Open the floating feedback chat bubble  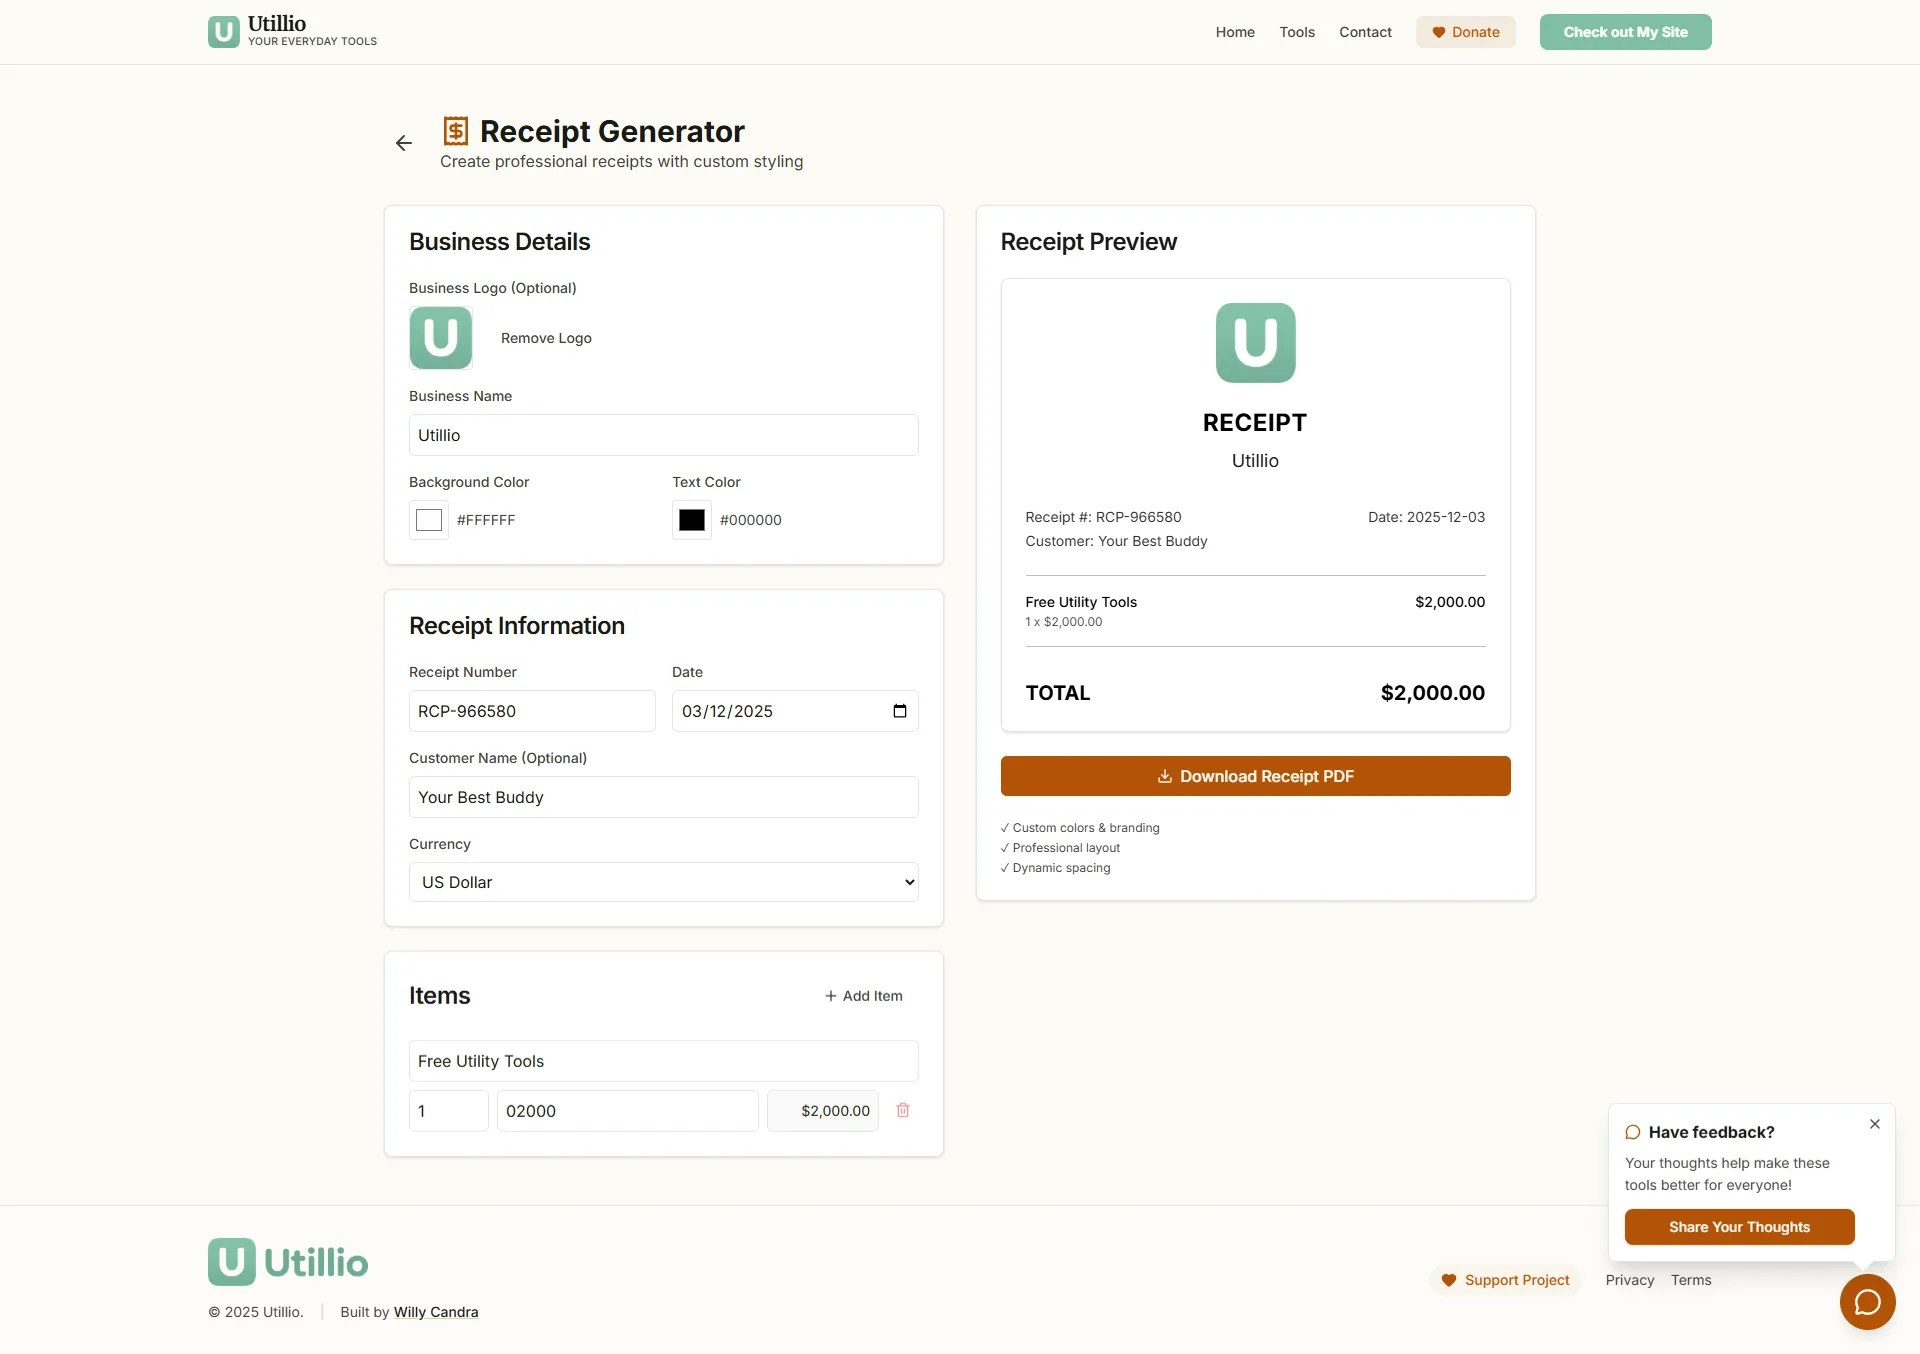1866,1302
